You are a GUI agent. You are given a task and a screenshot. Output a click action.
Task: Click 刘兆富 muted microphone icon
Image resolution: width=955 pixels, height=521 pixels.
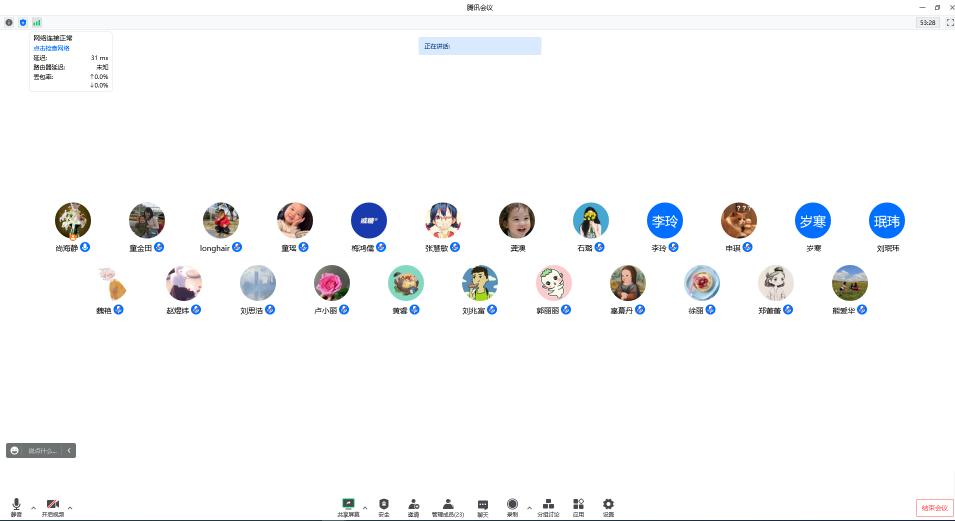tap(492, 310)
